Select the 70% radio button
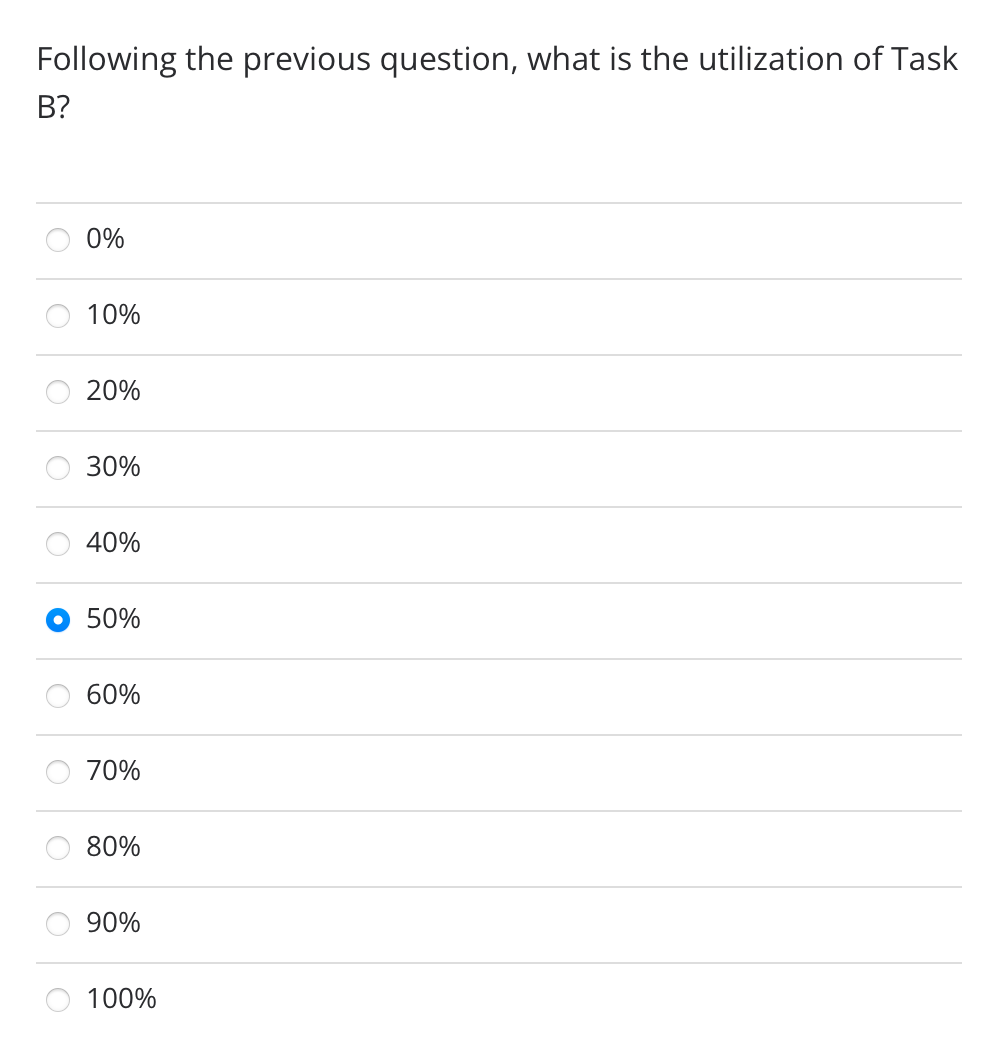 pyautogui.click(x=57, y=772)
